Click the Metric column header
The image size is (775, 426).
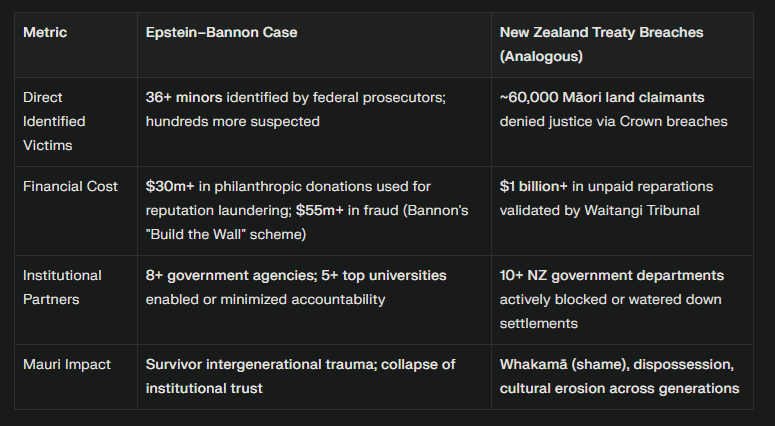44,33
